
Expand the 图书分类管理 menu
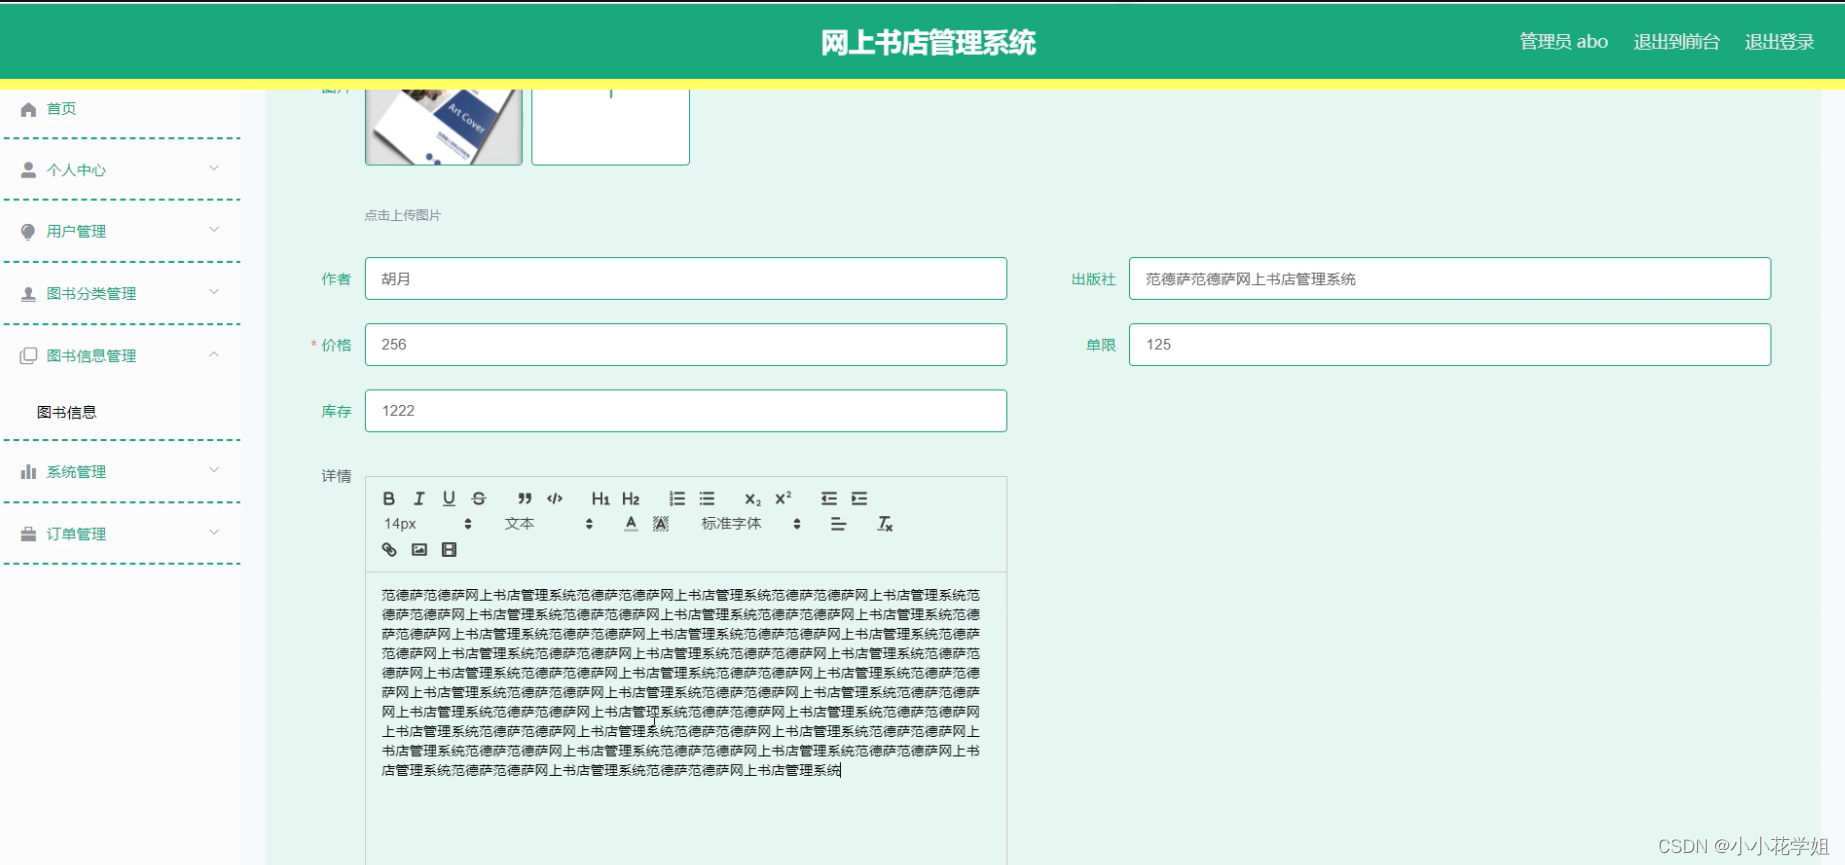(121, 293)
